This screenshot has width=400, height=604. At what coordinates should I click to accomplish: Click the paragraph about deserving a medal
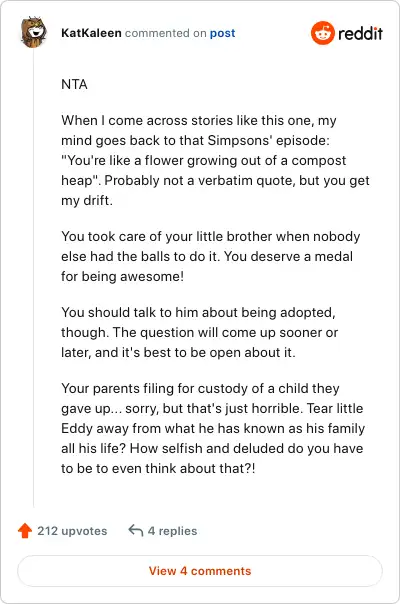[211, 256]
